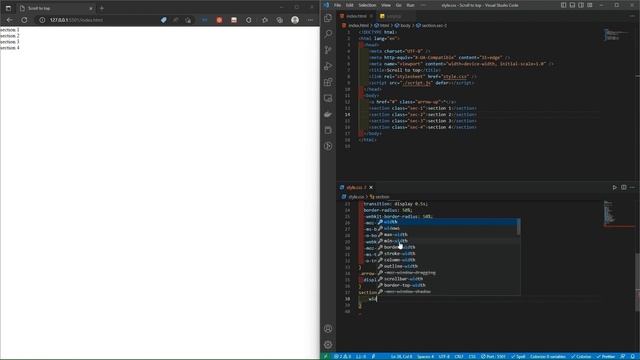This screenshot has width=640, height=360.
Task: Select the scrollbar-width suggestion
Action: pos(447,279)
